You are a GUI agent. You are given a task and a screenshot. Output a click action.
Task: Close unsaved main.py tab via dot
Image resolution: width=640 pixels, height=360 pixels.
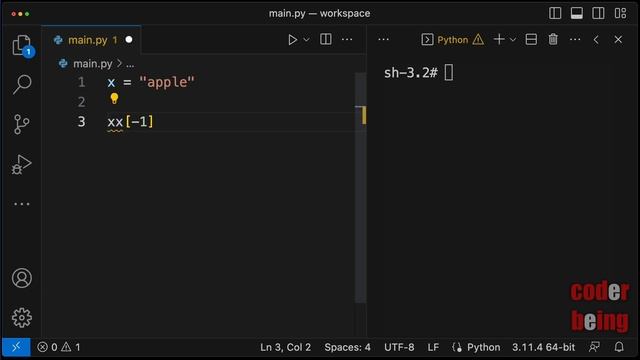pyautogui.click(x=129, y=40)
